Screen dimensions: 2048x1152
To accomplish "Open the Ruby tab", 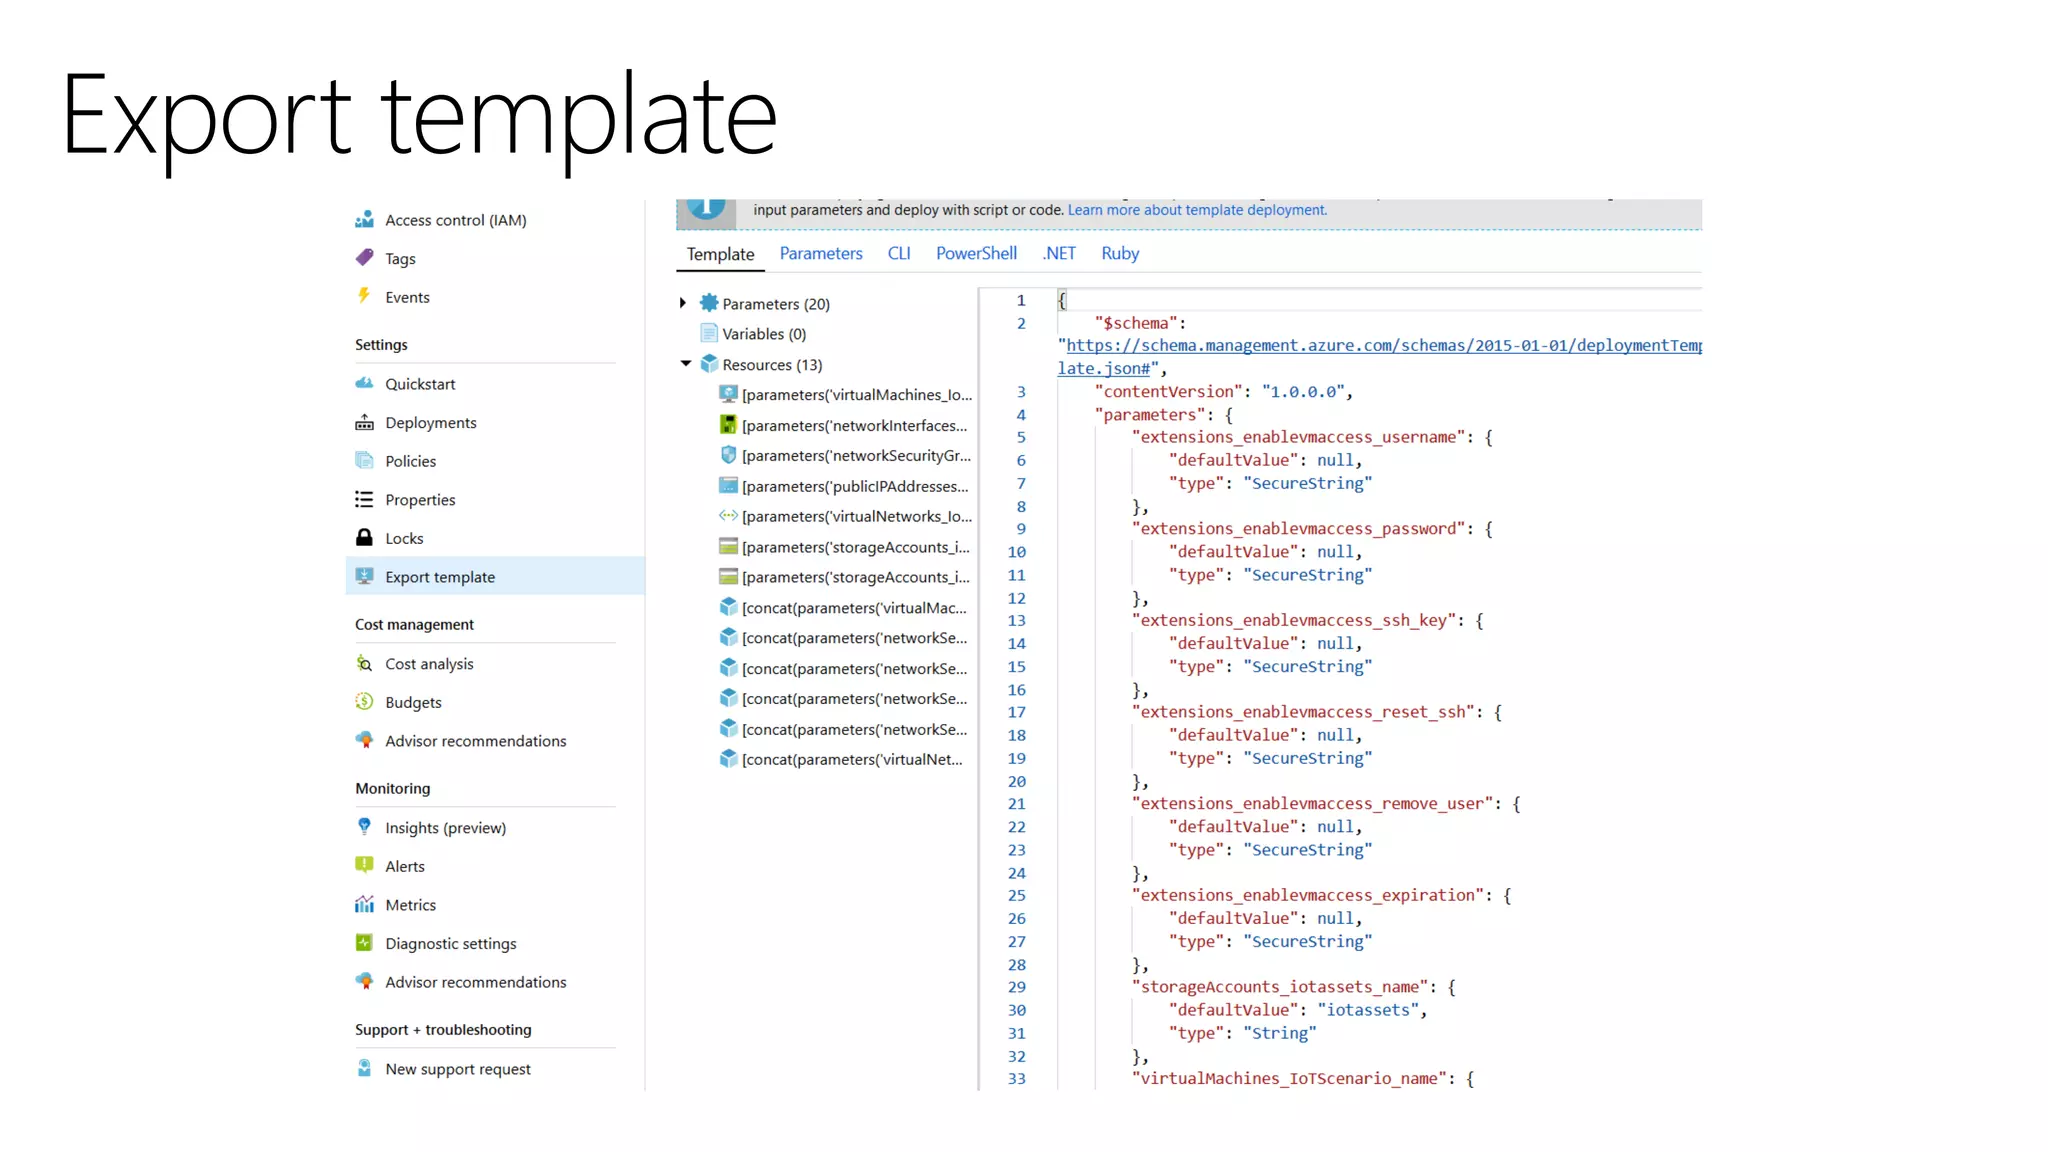I will (x=1119, y=254).
